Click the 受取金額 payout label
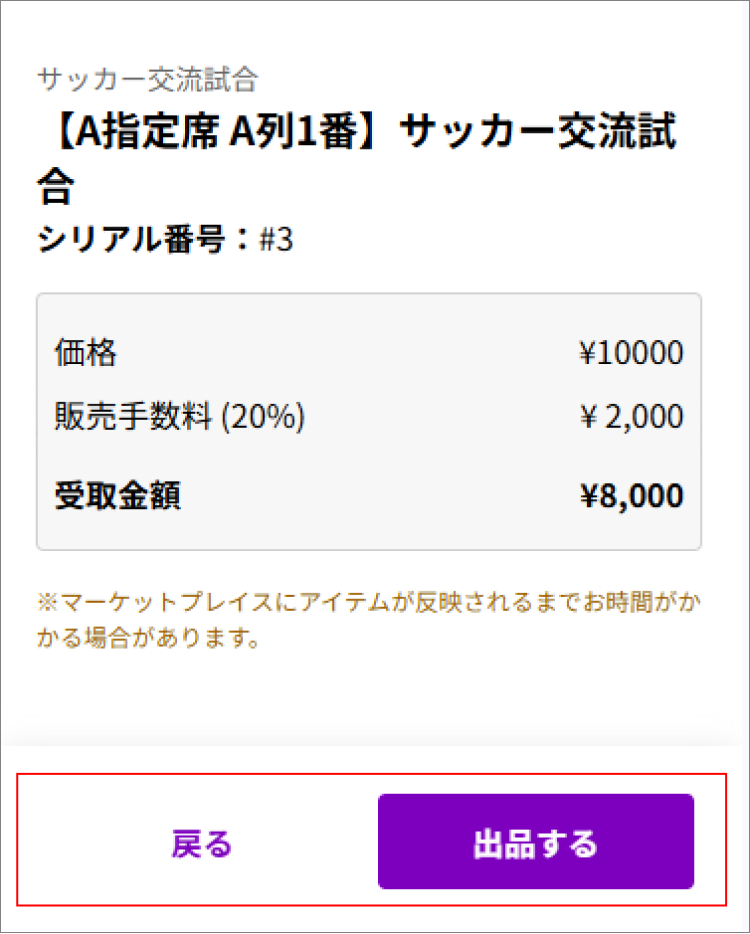 coord(115,495)
